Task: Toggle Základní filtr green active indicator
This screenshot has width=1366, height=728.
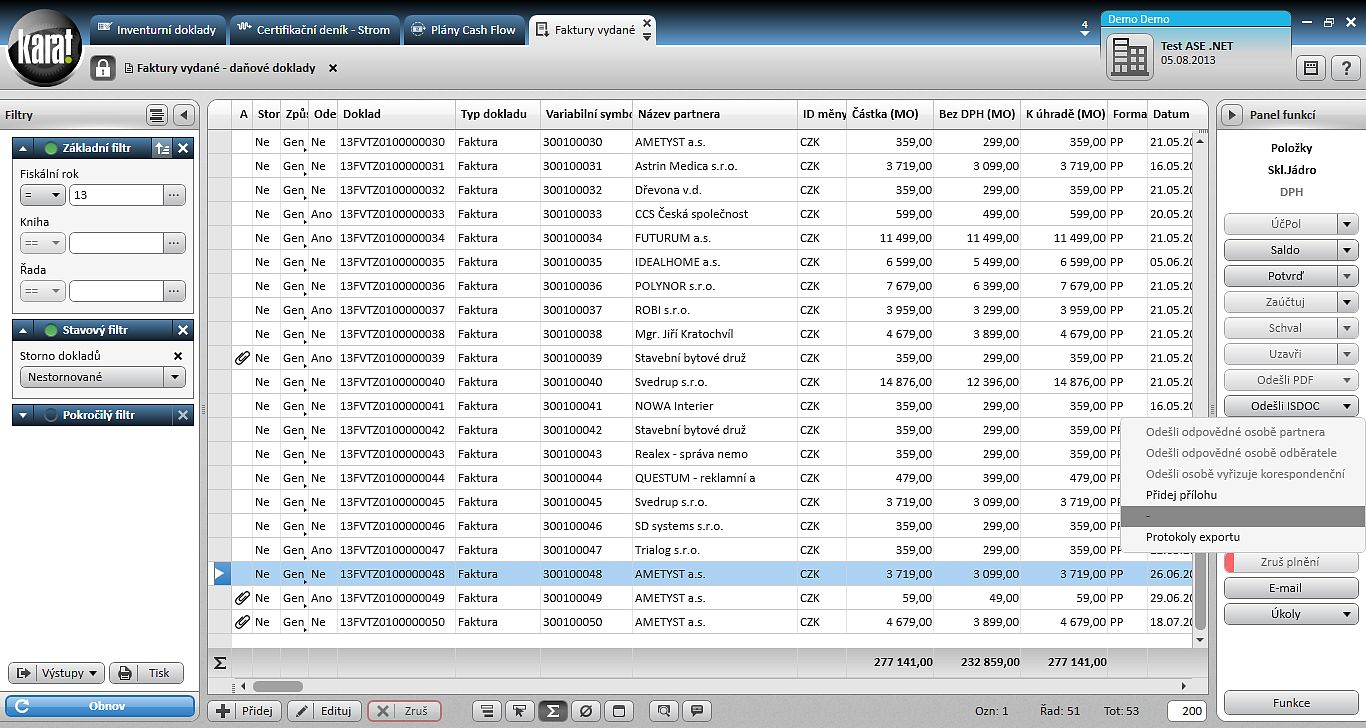Action: point(51,148)
